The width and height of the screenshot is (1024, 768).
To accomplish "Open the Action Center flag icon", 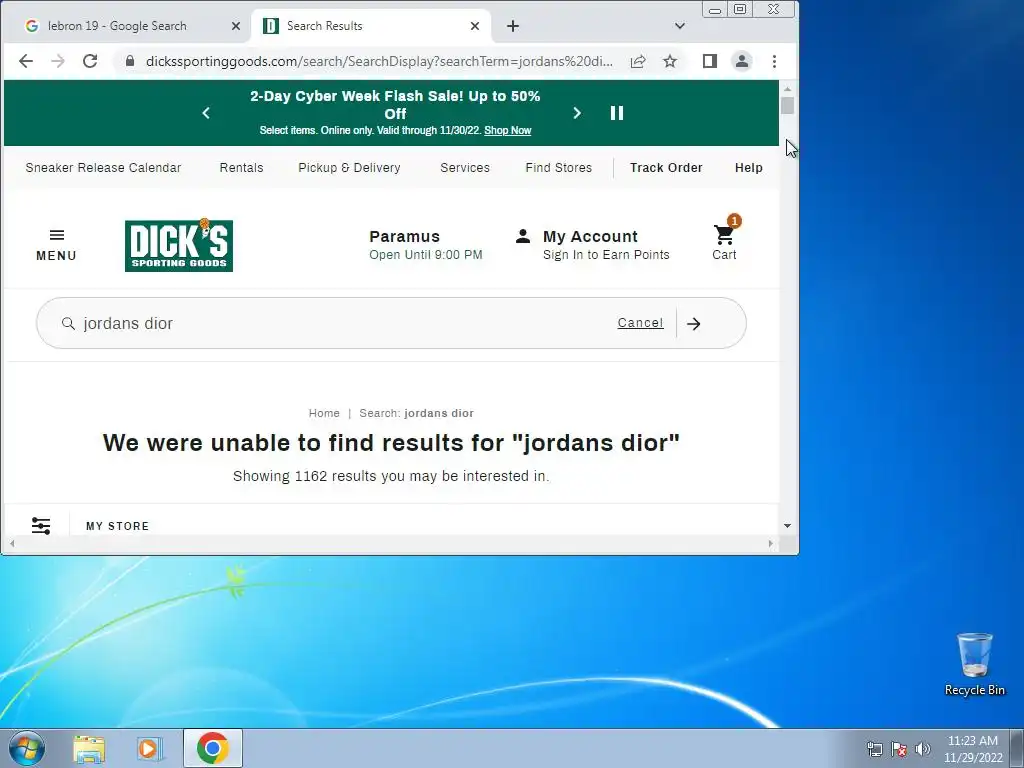I will coord(899,749).
